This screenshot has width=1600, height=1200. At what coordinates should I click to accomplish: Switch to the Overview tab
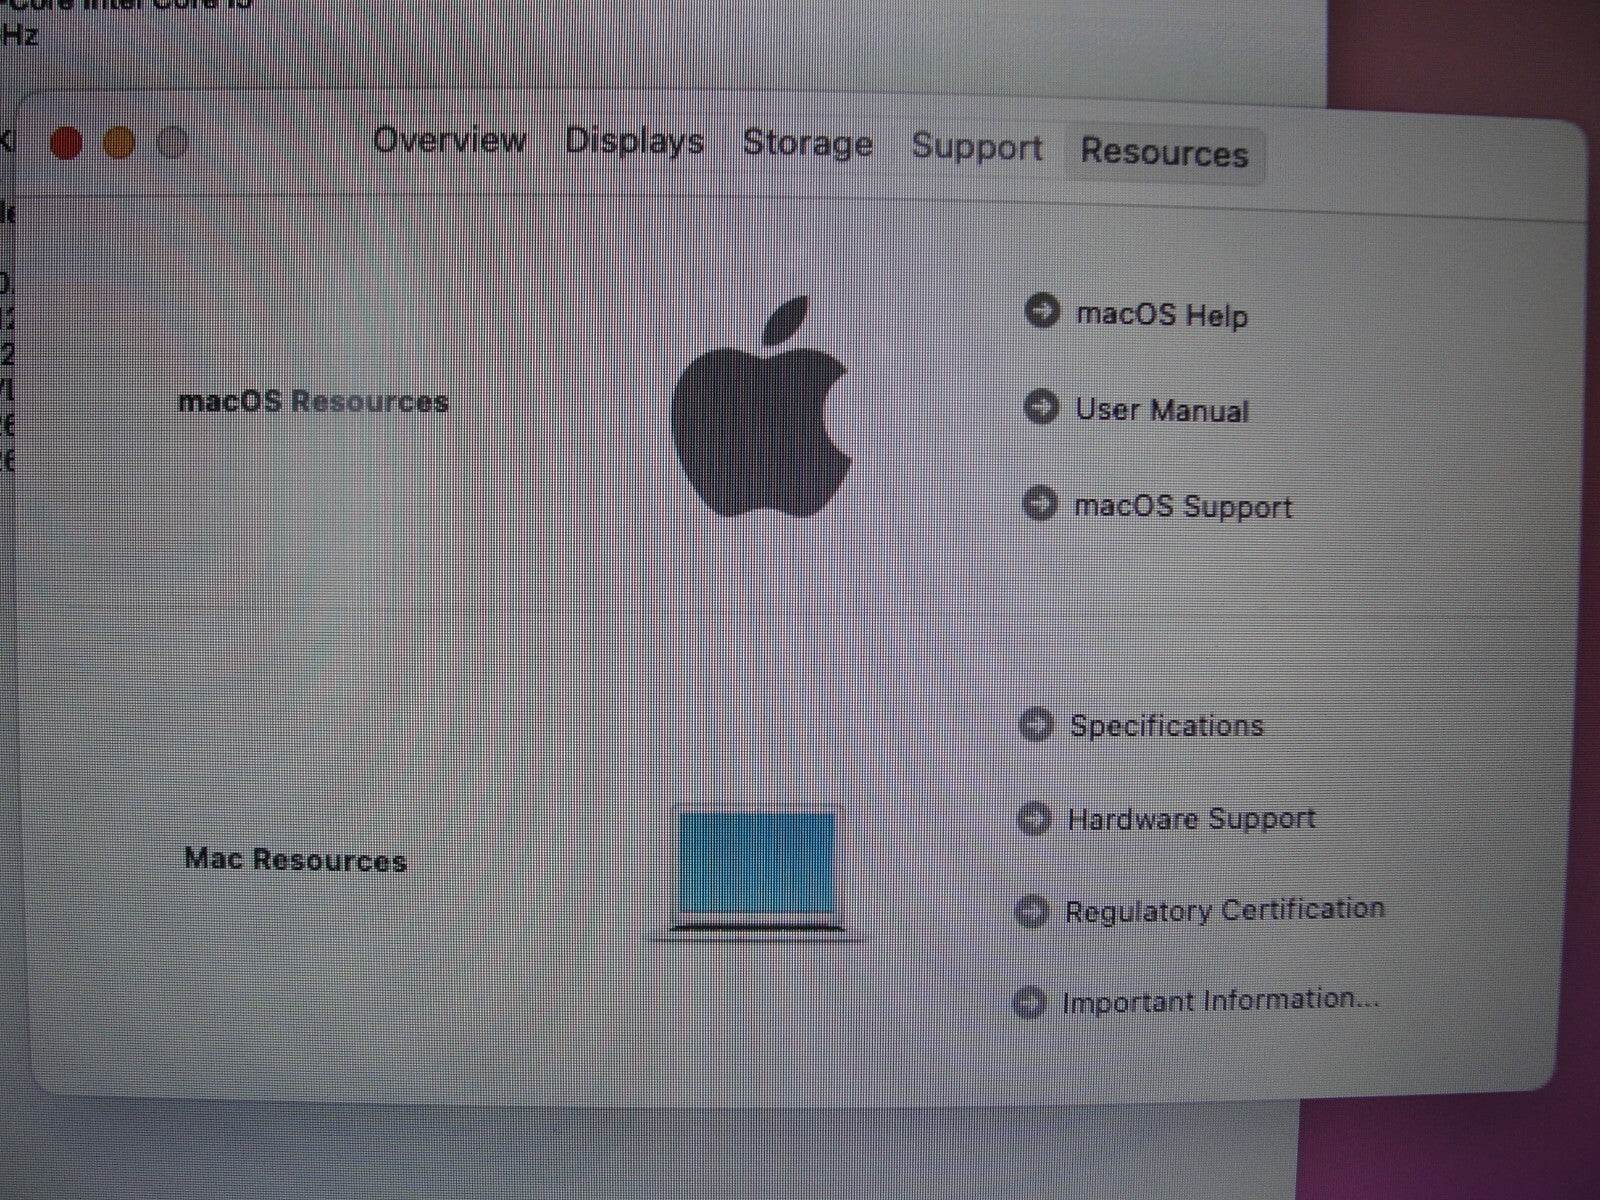449,140
